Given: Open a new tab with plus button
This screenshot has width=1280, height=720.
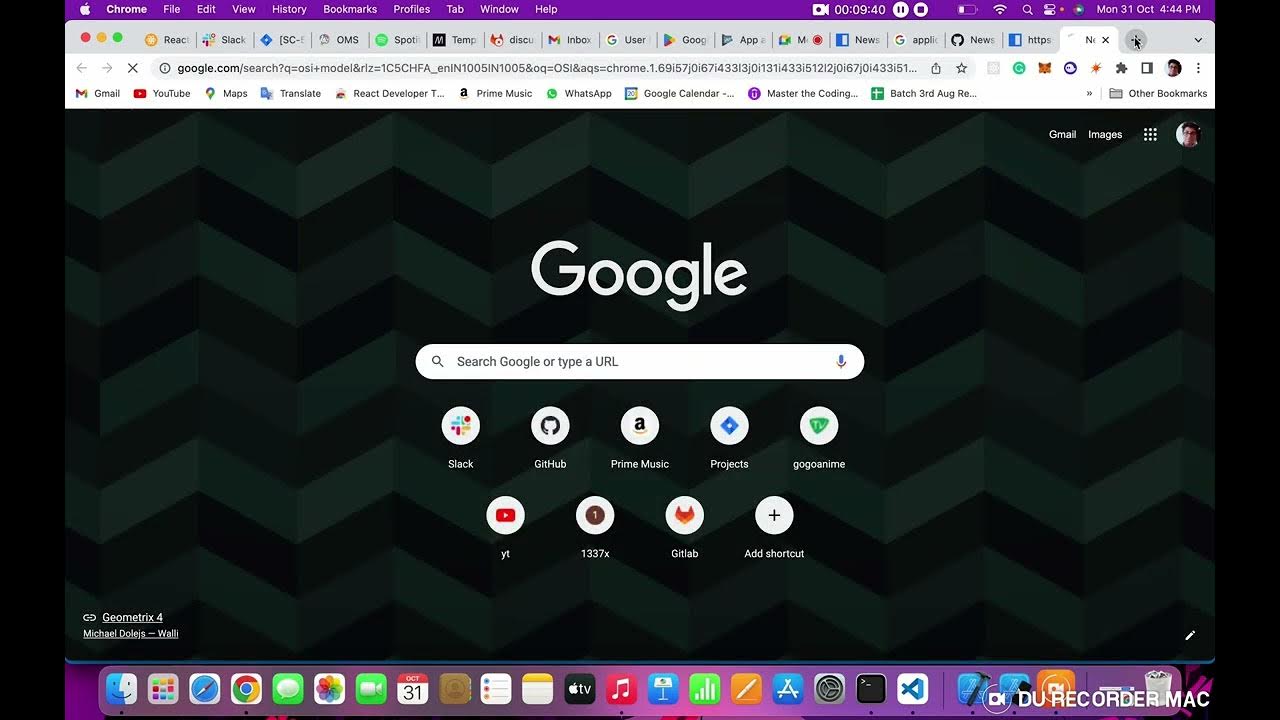Looking at the screenshot, I should click(1135, 40).
